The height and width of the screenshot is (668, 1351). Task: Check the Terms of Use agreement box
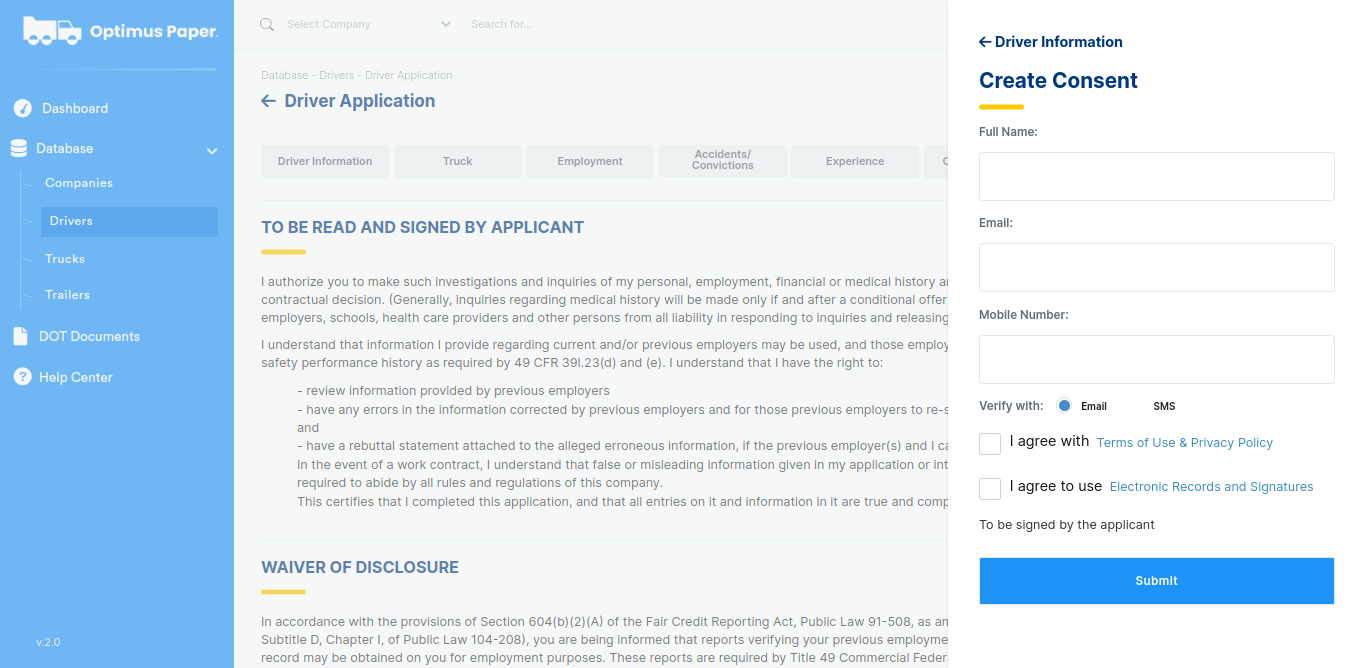[990, 443]
